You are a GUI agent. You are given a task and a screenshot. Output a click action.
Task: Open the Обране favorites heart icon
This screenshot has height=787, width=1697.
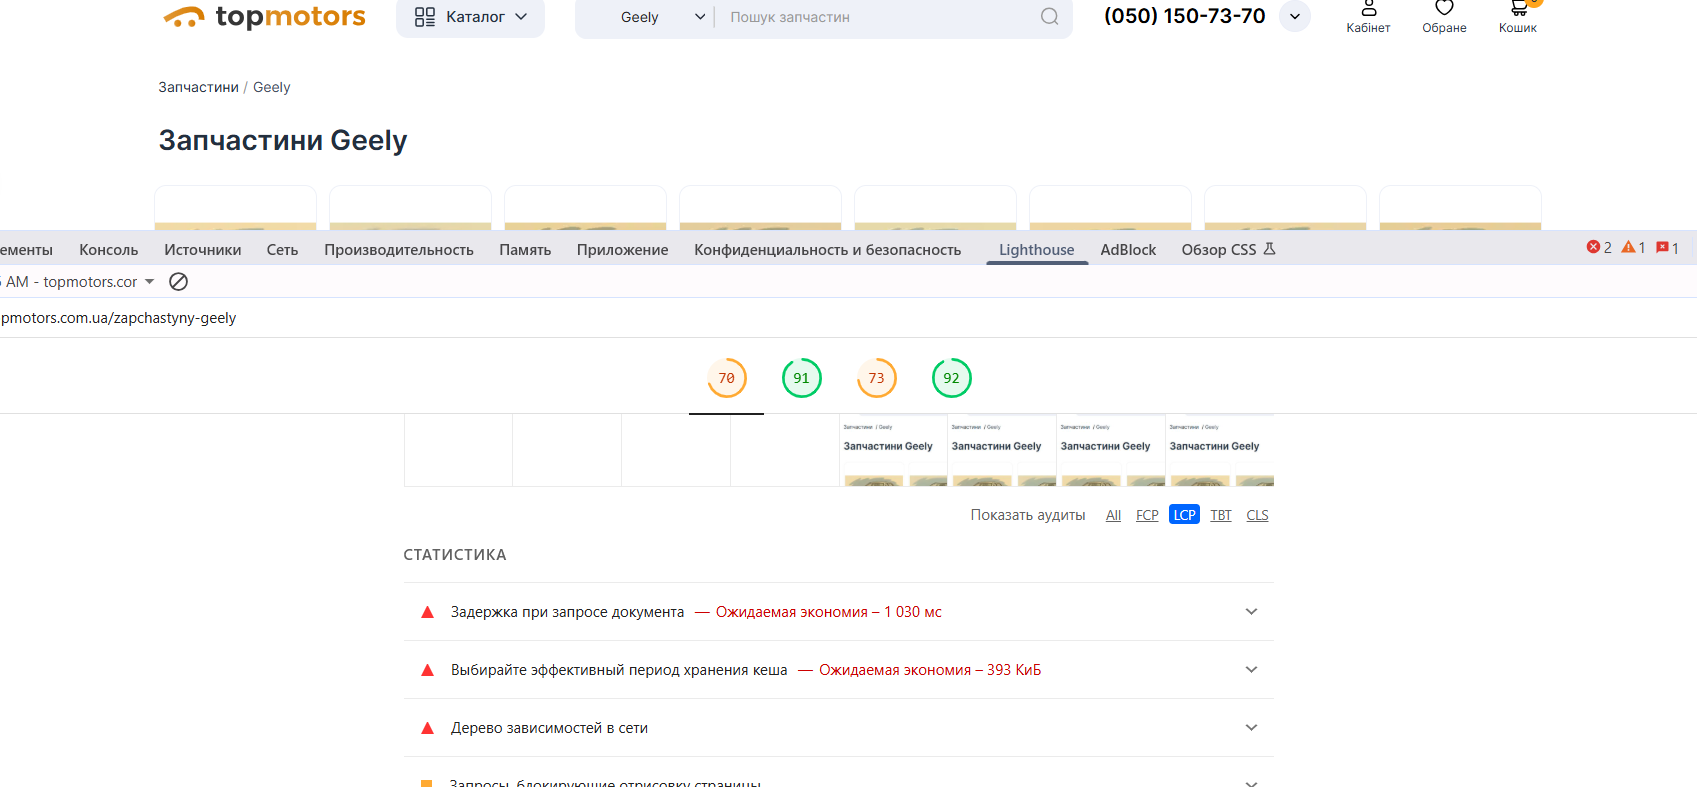pyautogui.click(x=1444, y=17)
